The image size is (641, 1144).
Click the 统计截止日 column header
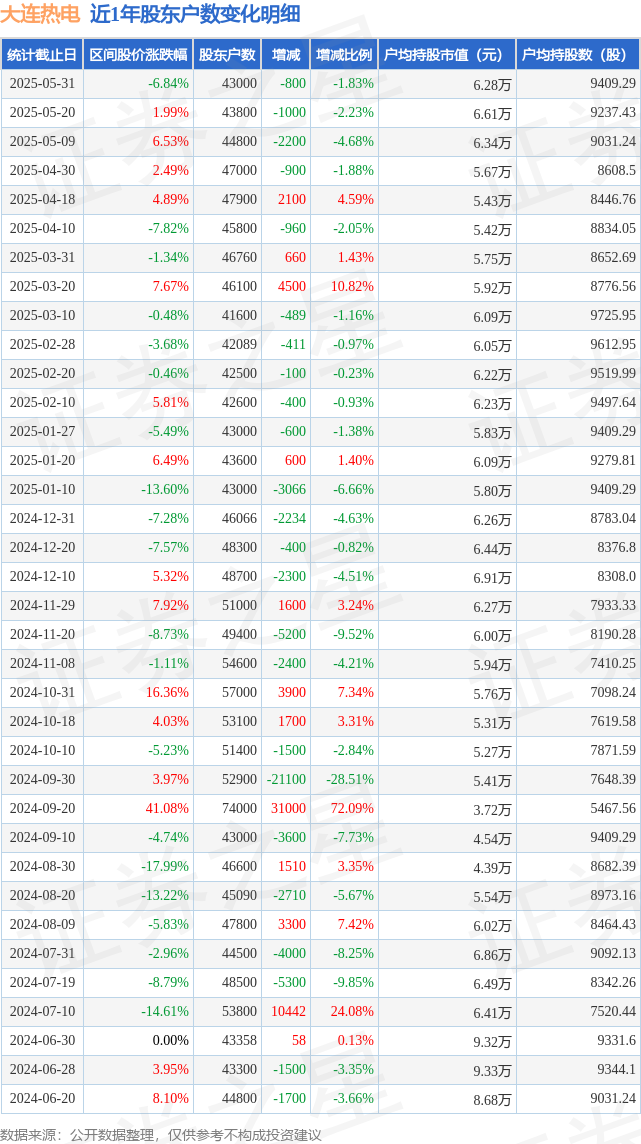[42, 55]
